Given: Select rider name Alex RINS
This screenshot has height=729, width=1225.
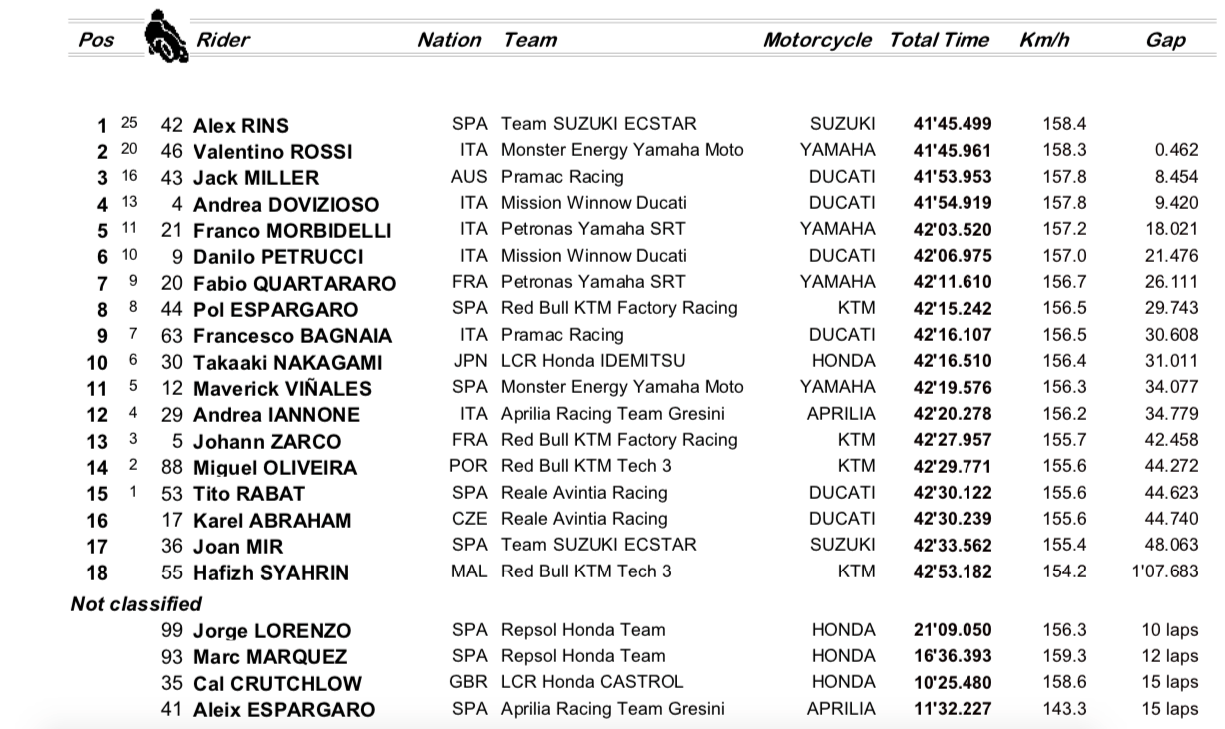Looking at the screenshot, I should click(x=240, y=126).
